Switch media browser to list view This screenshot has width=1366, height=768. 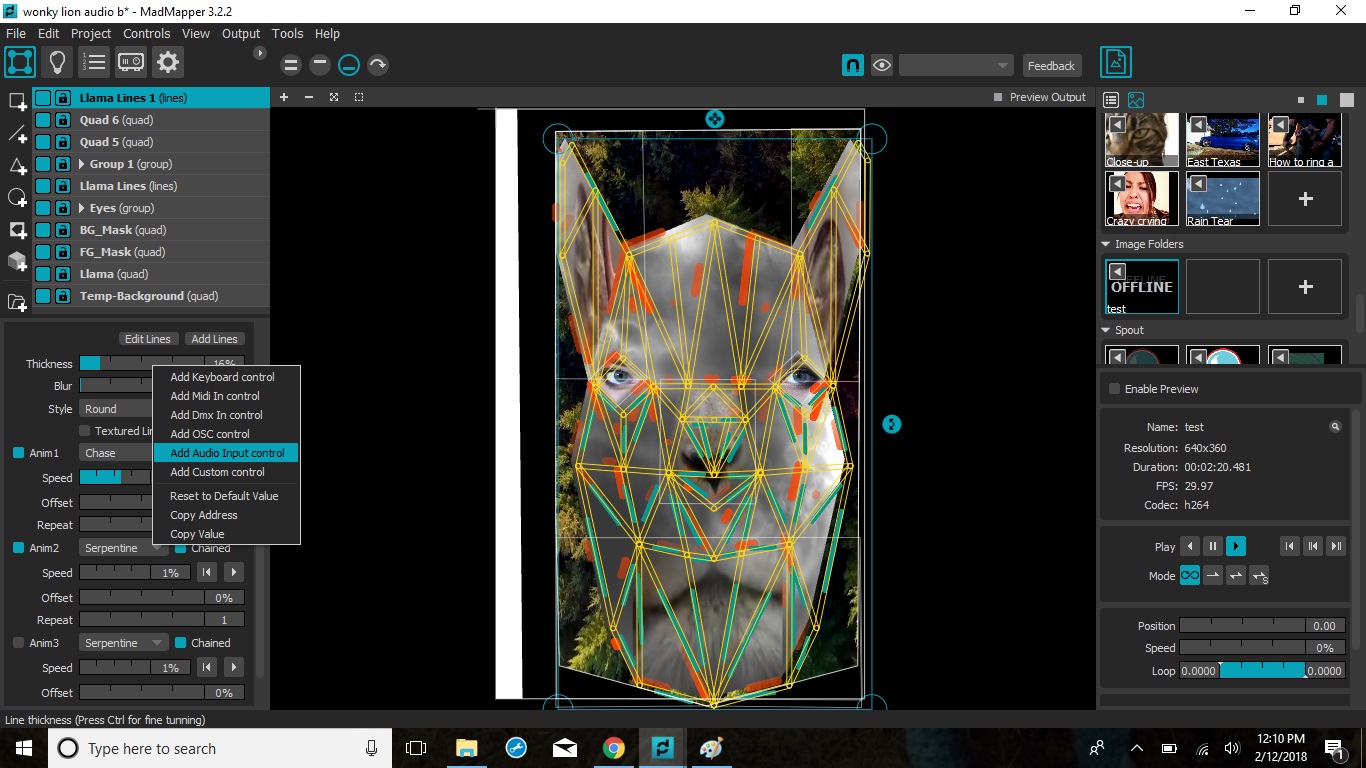1110,99
